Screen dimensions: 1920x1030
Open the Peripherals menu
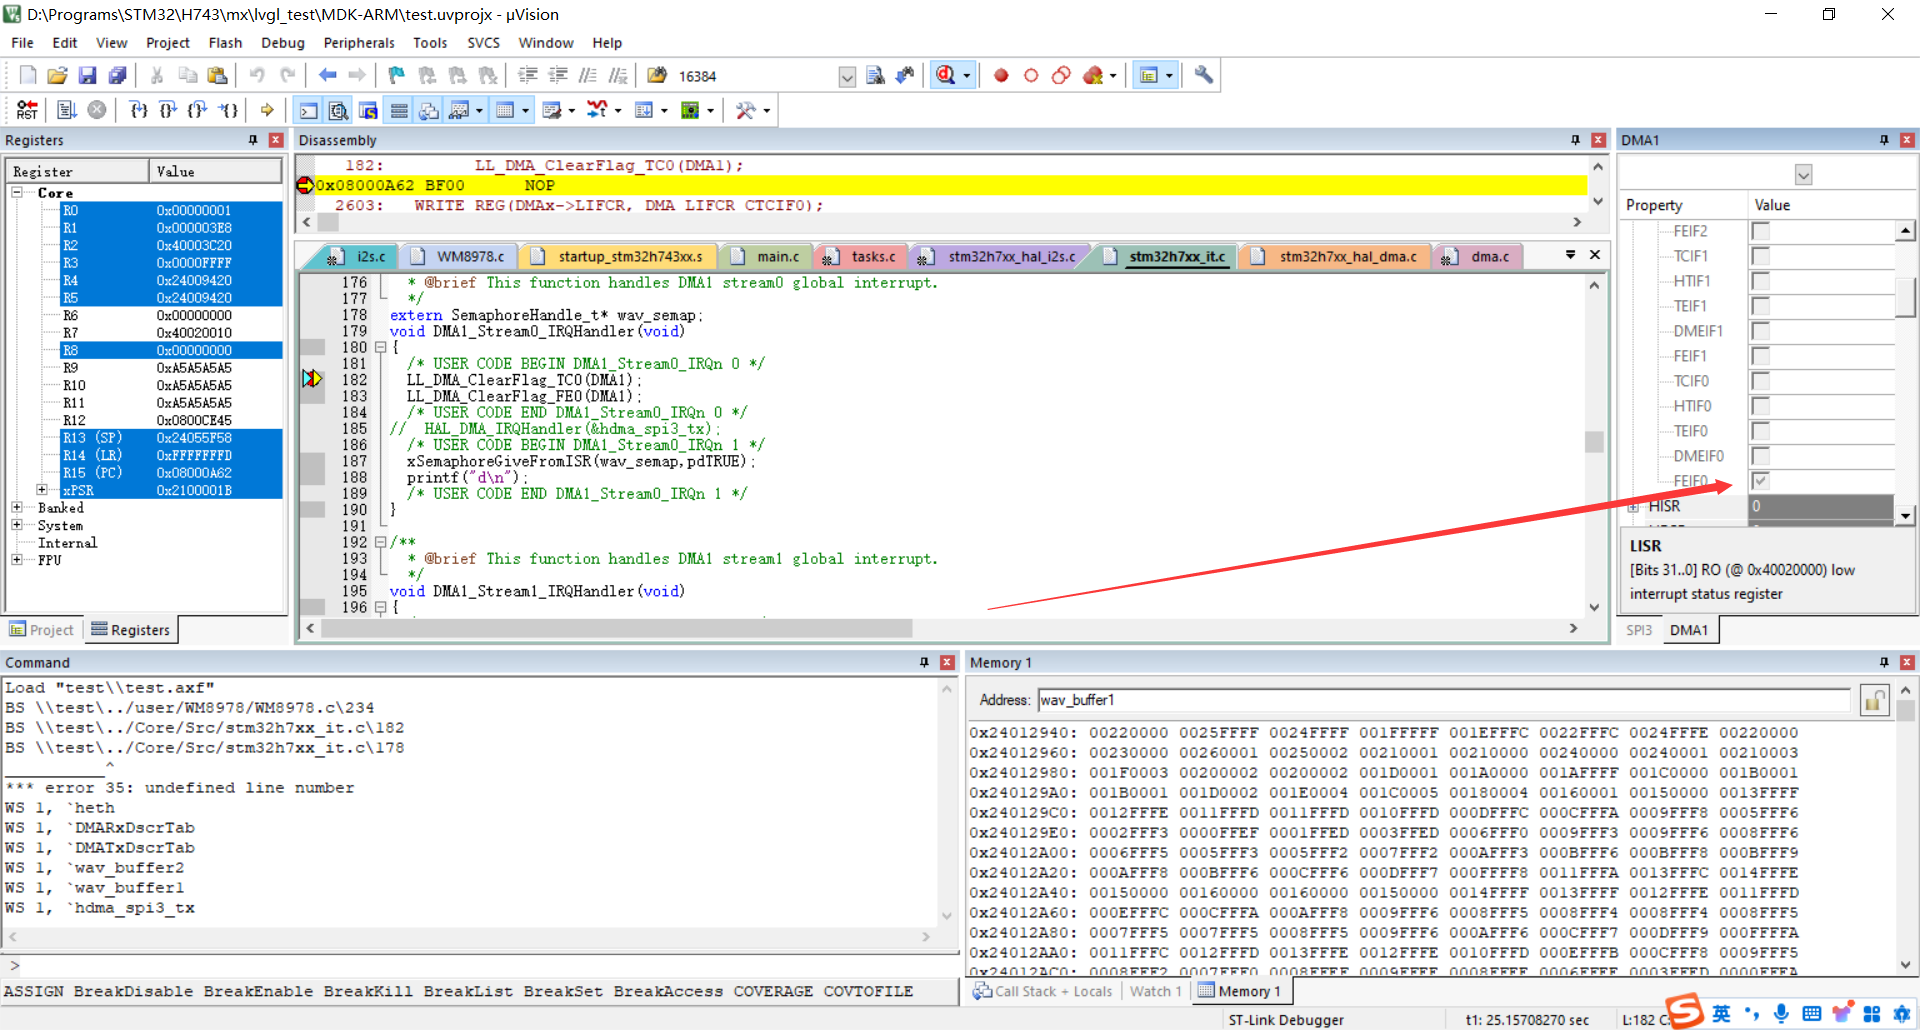358,43
